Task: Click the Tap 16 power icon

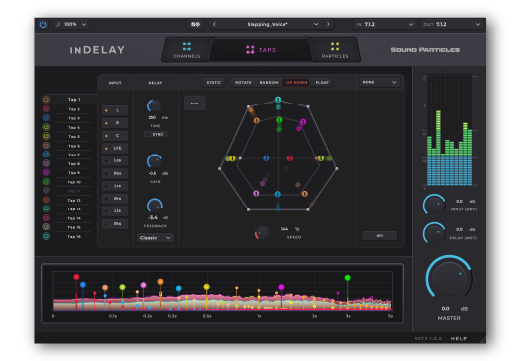Action: (46, 236)
